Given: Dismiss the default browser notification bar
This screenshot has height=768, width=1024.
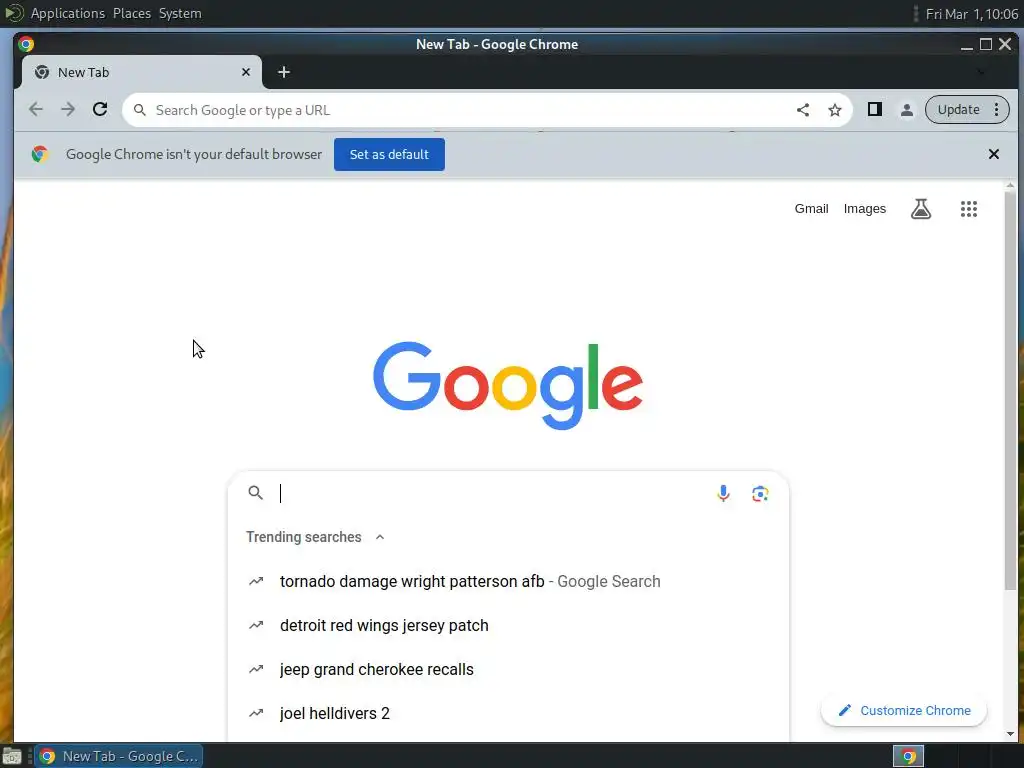Looking at the screenshot, I should coord(993,154).
